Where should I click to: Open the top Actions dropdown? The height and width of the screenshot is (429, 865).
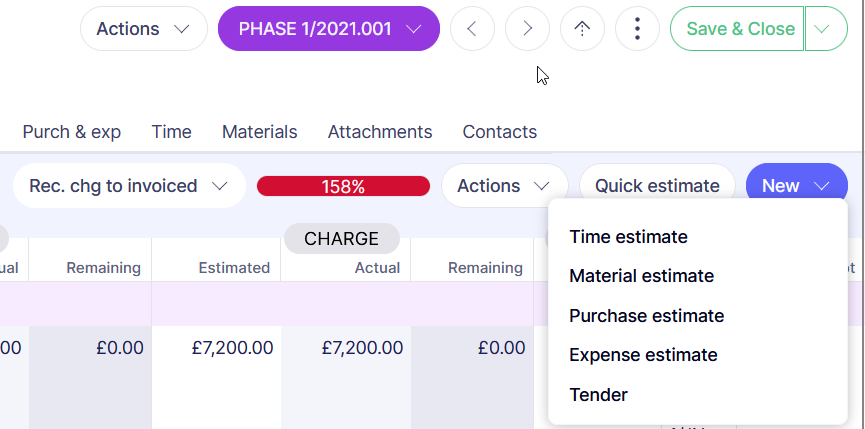(x=143, y=29)
